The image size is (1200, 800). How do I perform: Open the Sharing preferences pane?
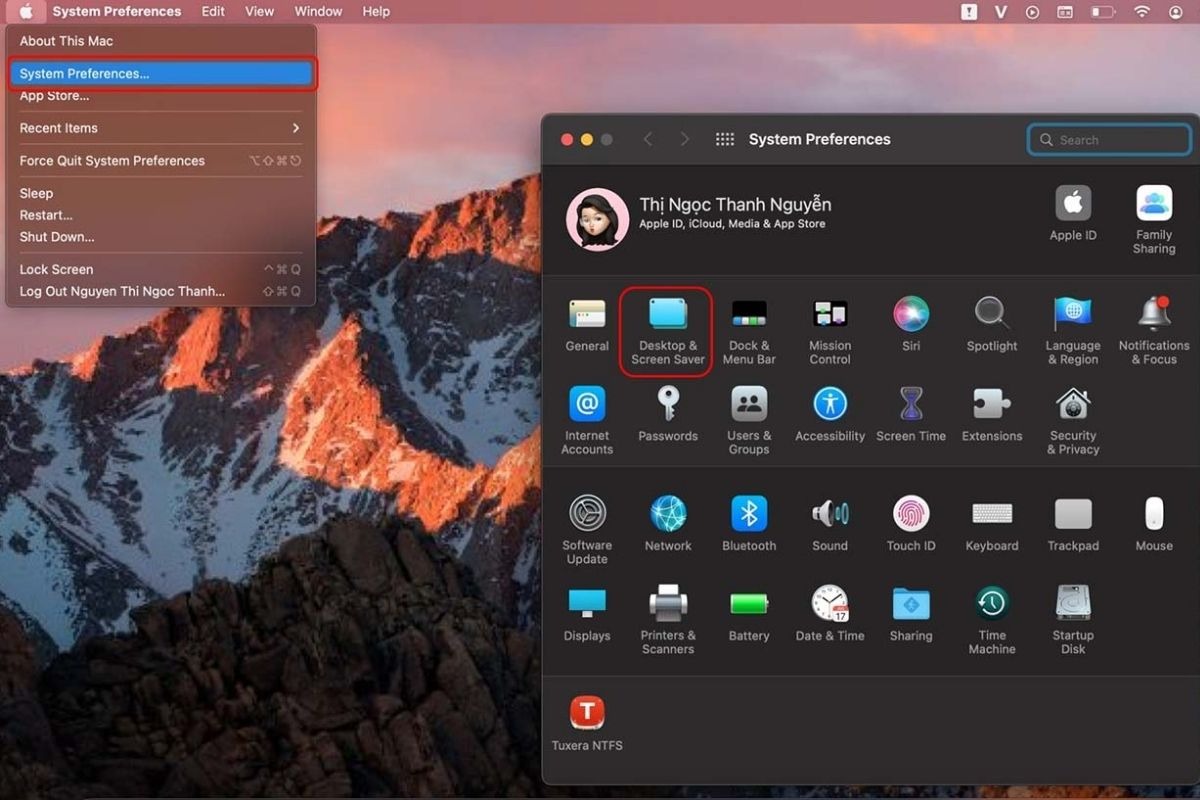(911, 615)
